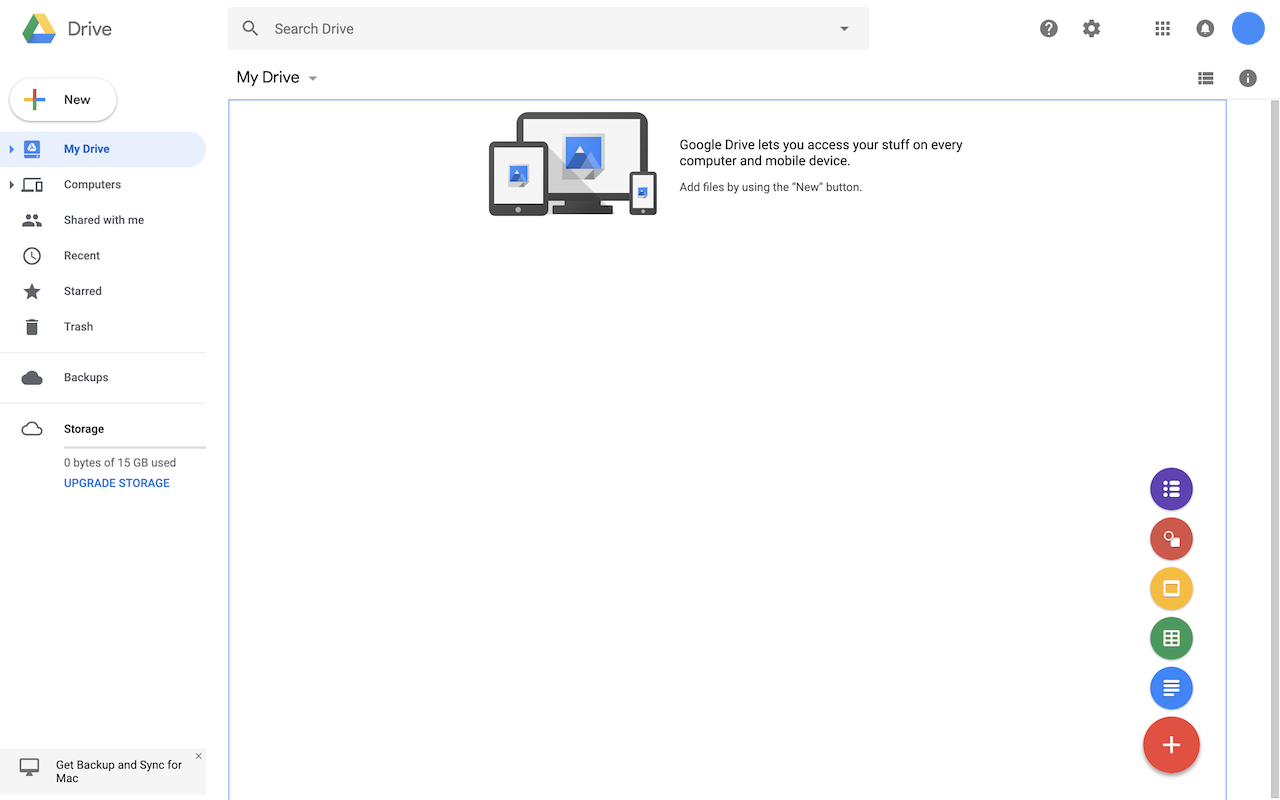Click the UPGRADE STORAGE link
1280x800 pixels.
117,483
